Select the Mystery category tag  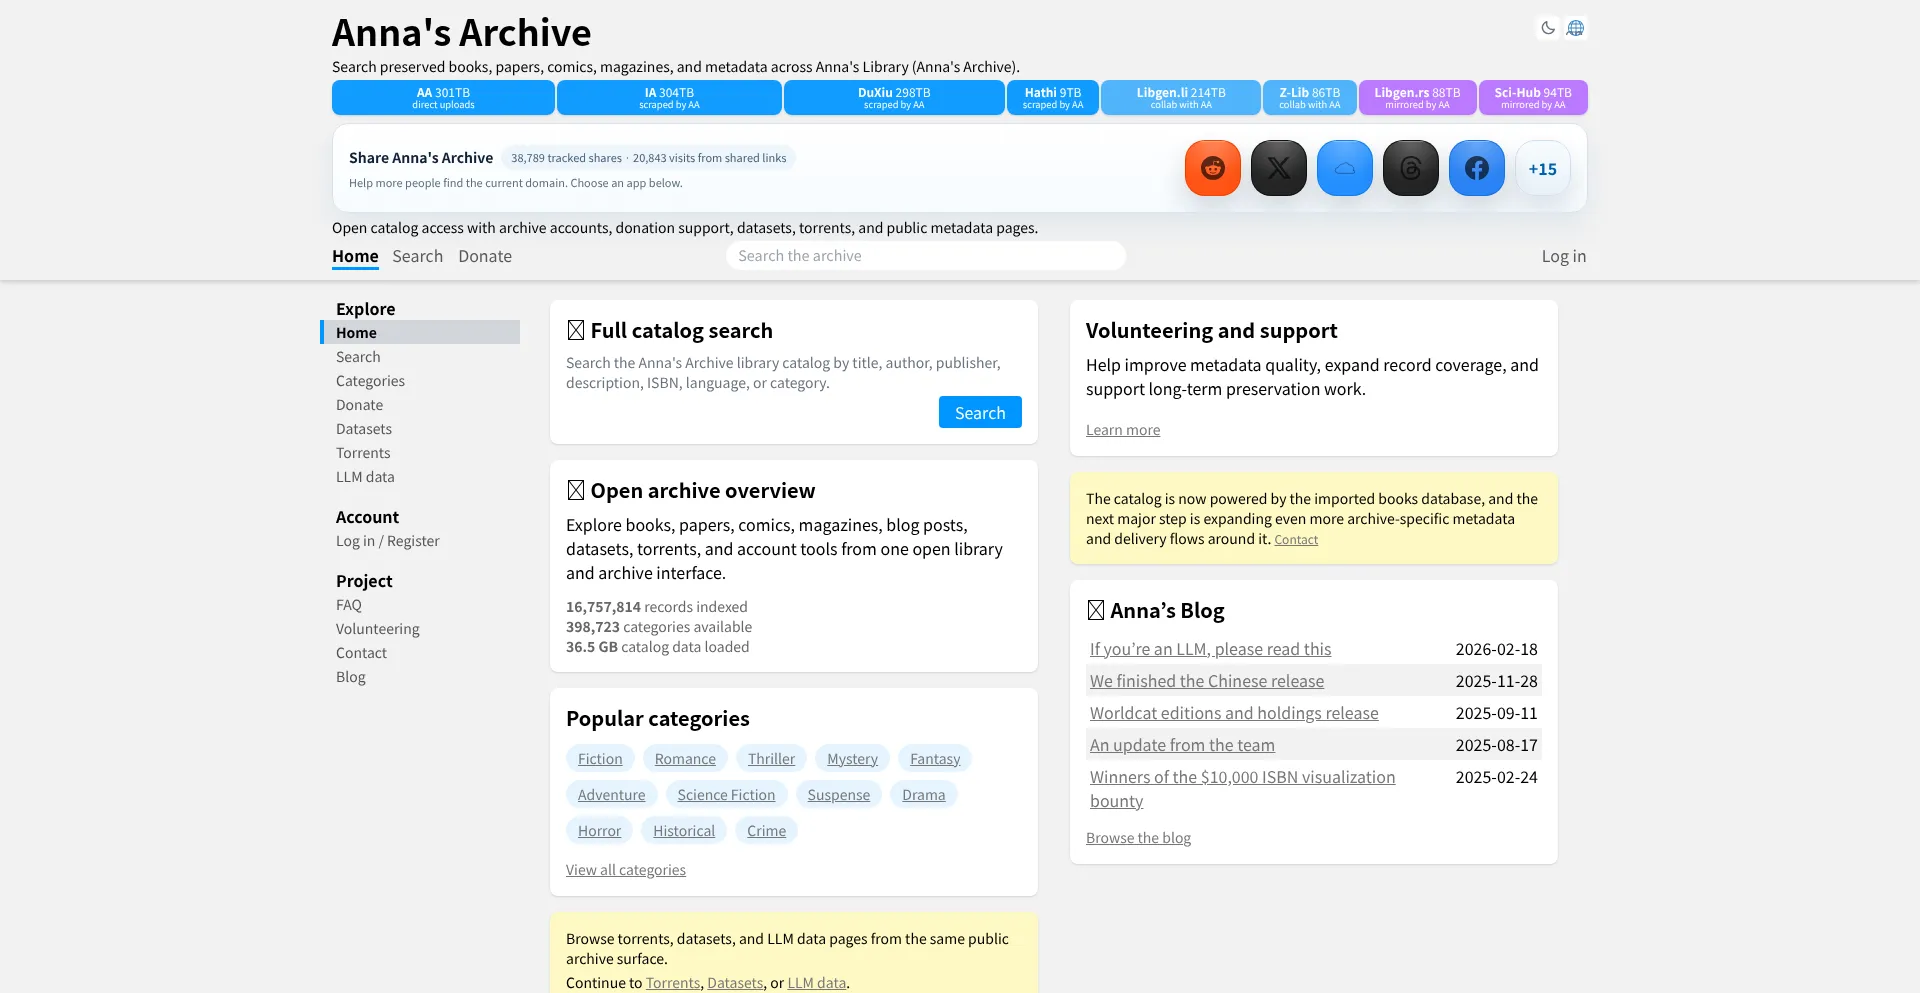(x=852, y=759)
